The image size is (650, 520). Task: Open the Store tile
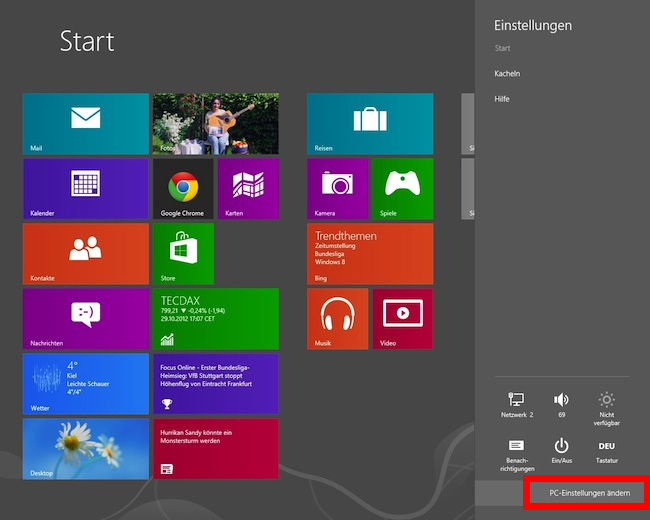click(x=182, y=253)
